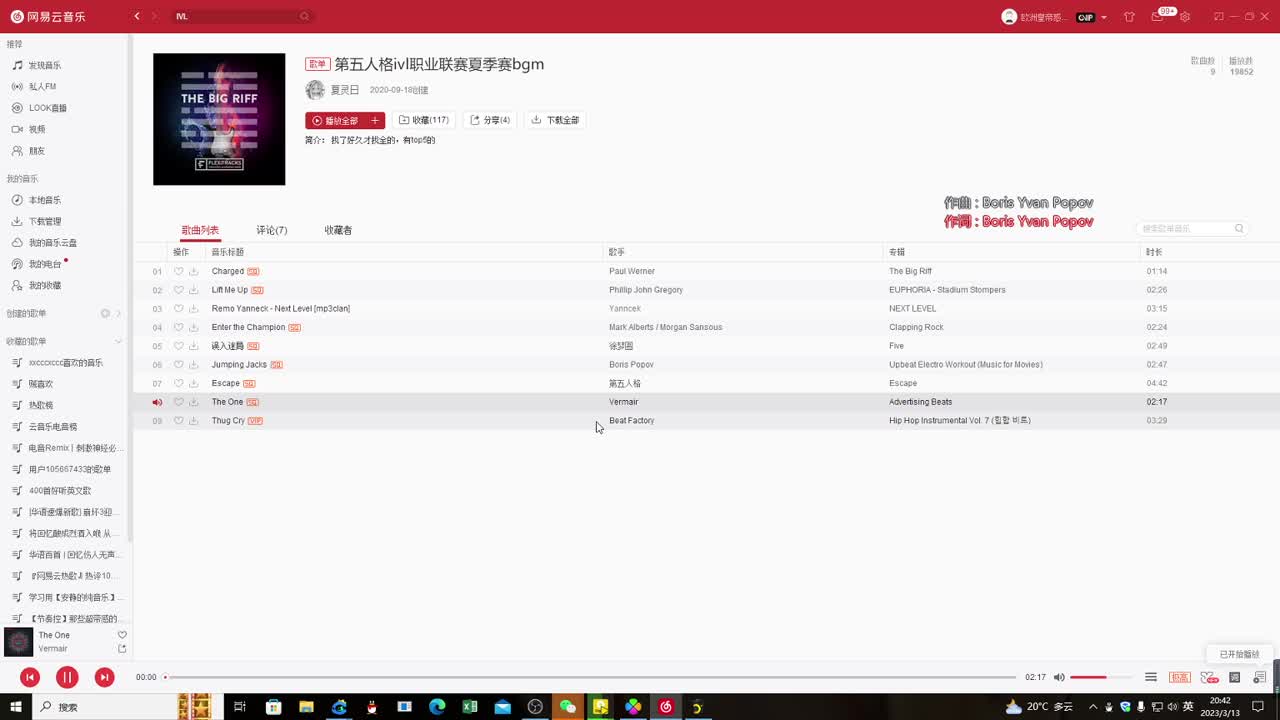Toggle desktop lyrics 词 icon
The height and width of the screenshot is (720, 1280).
pos(1234,677)
